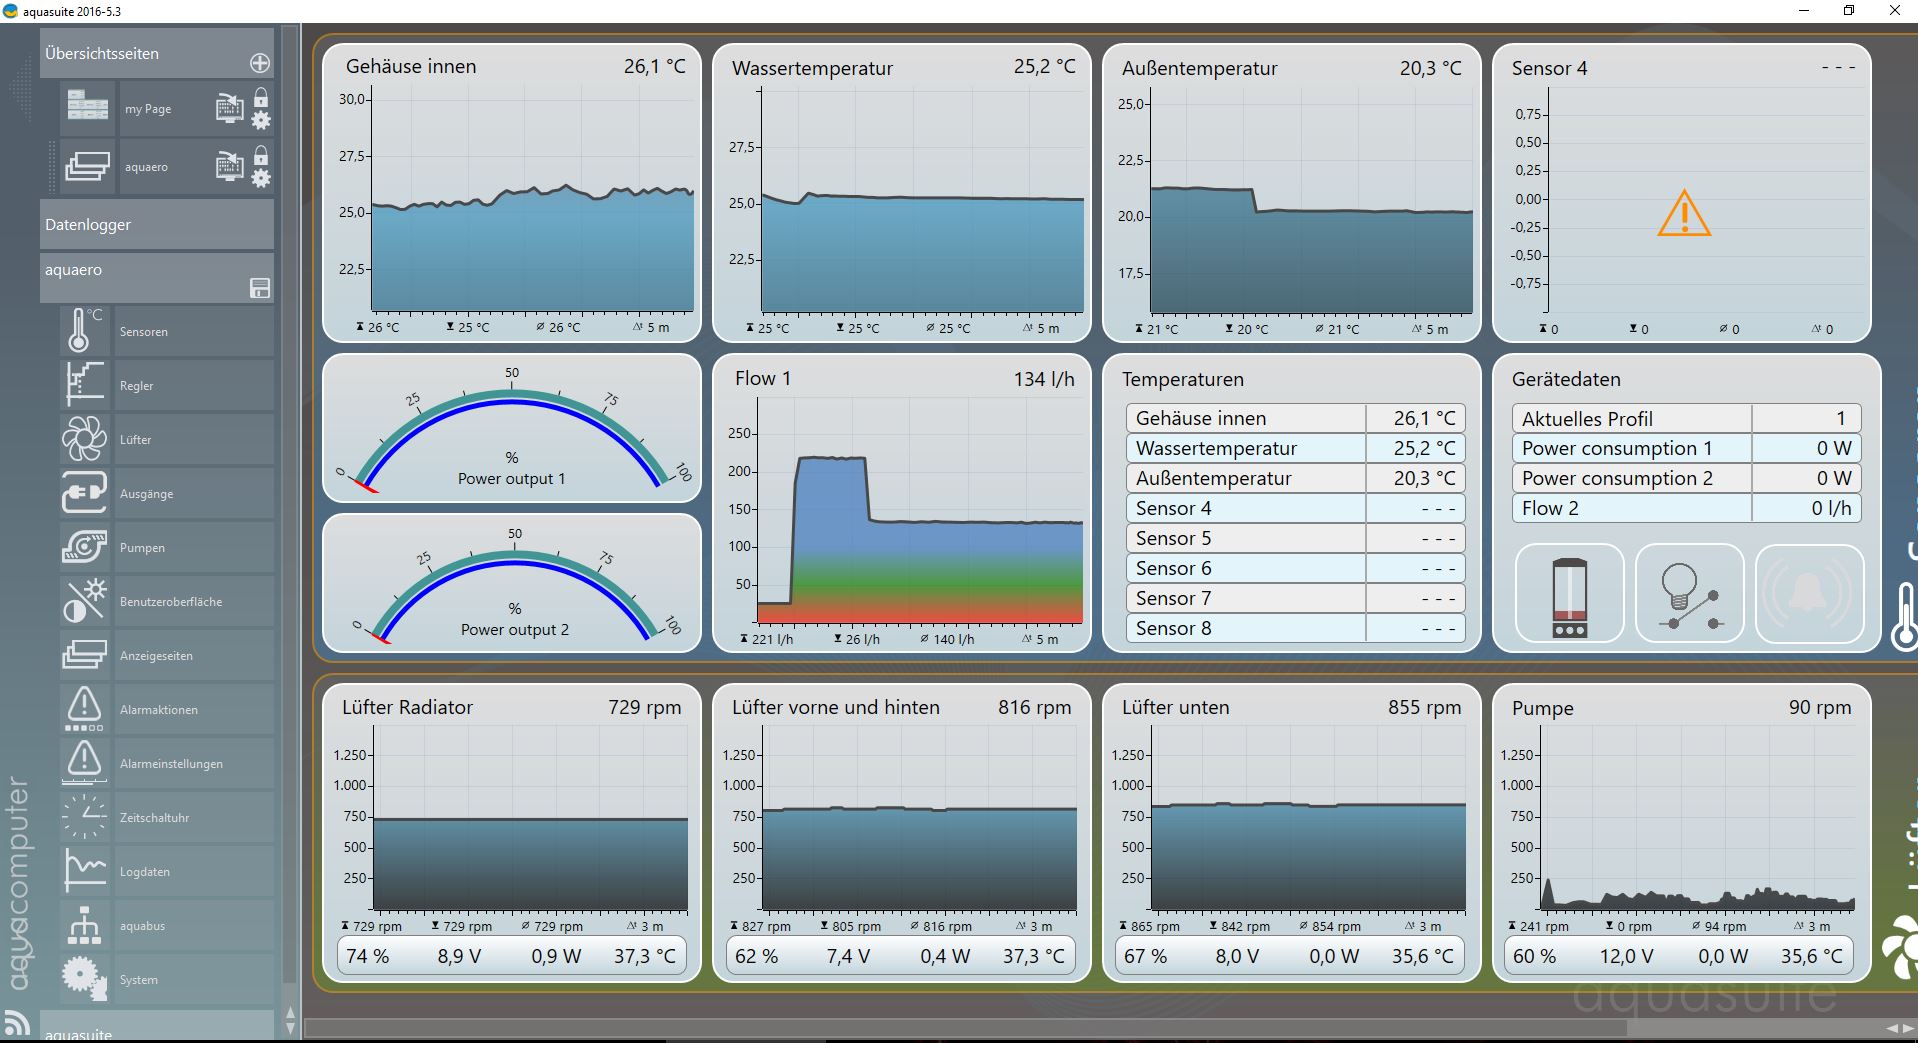Screen dimensions: 1918x1043
Task: Add a new overview page with the plus icon
Action: [x=259, y=63]
